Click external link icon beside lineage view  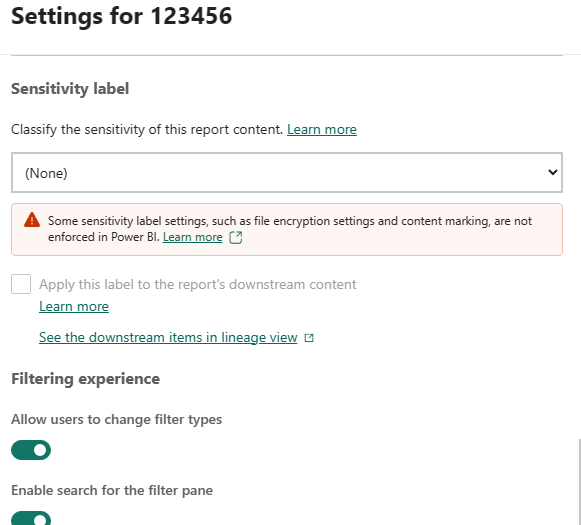[x=309, y=338]
